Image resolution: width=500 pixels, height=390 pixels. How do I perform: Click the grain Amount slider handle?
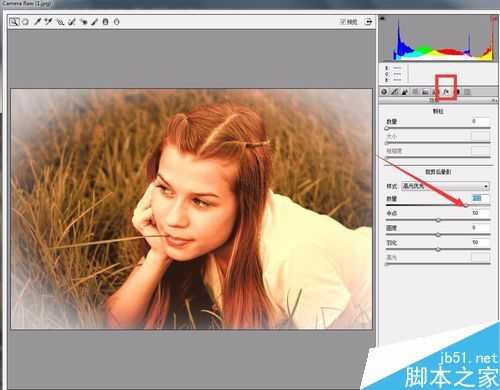click(x=387, y=128)
